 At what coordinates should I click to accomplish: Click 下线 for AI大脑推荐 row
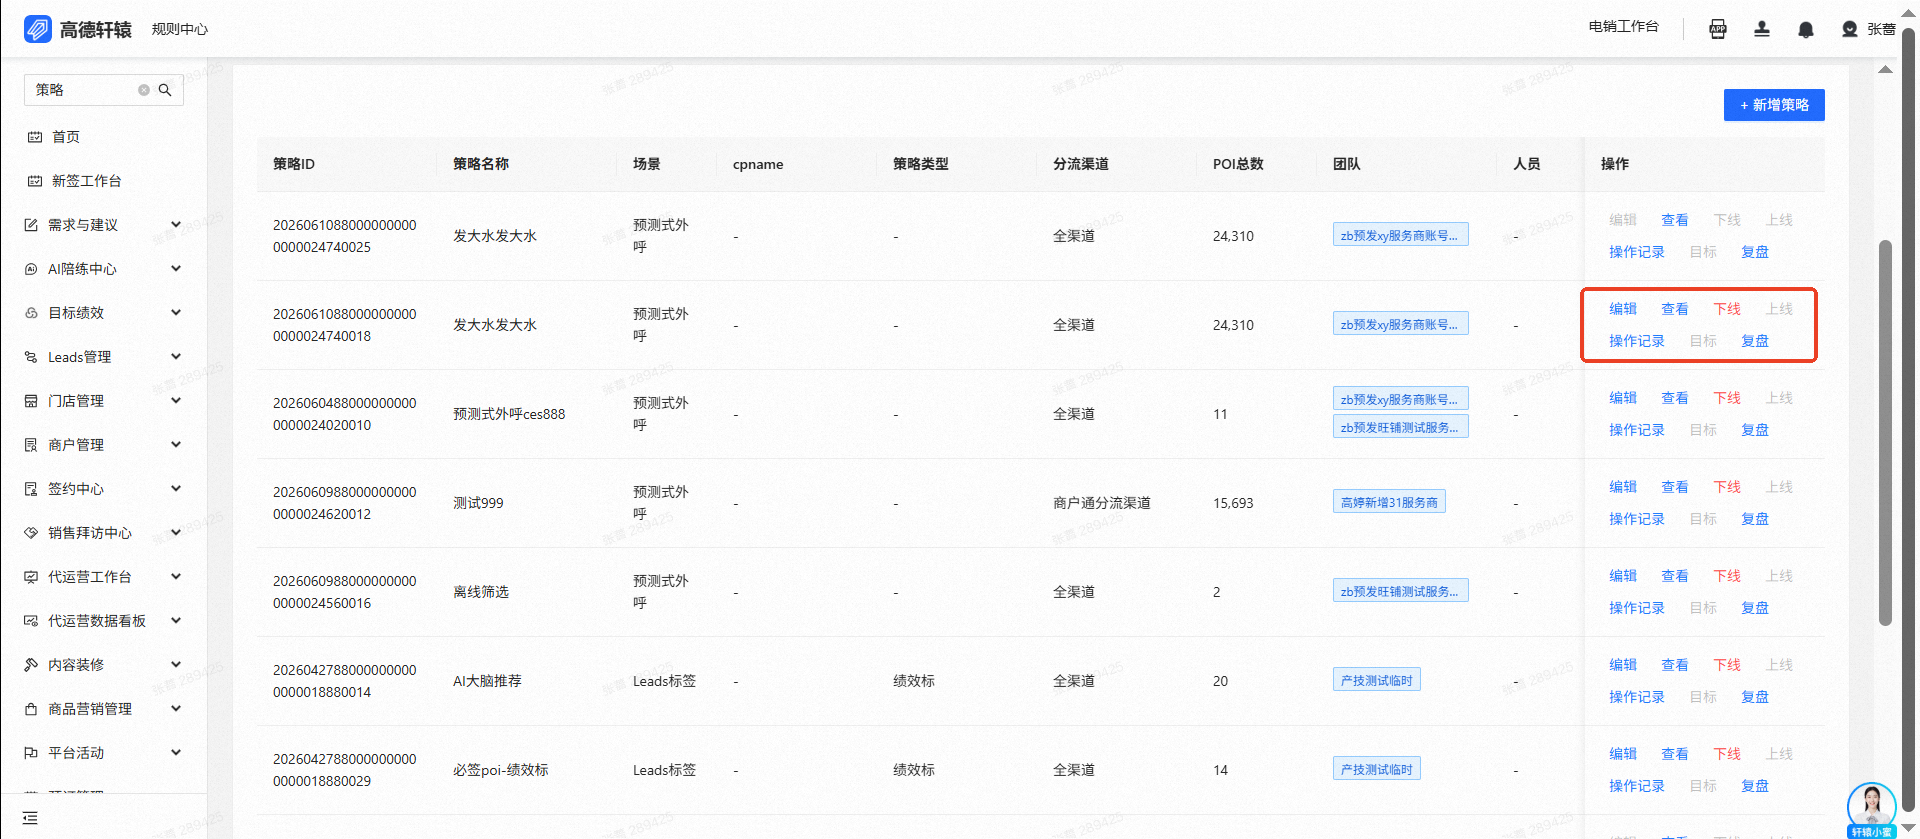click(x=1727, y=665)
